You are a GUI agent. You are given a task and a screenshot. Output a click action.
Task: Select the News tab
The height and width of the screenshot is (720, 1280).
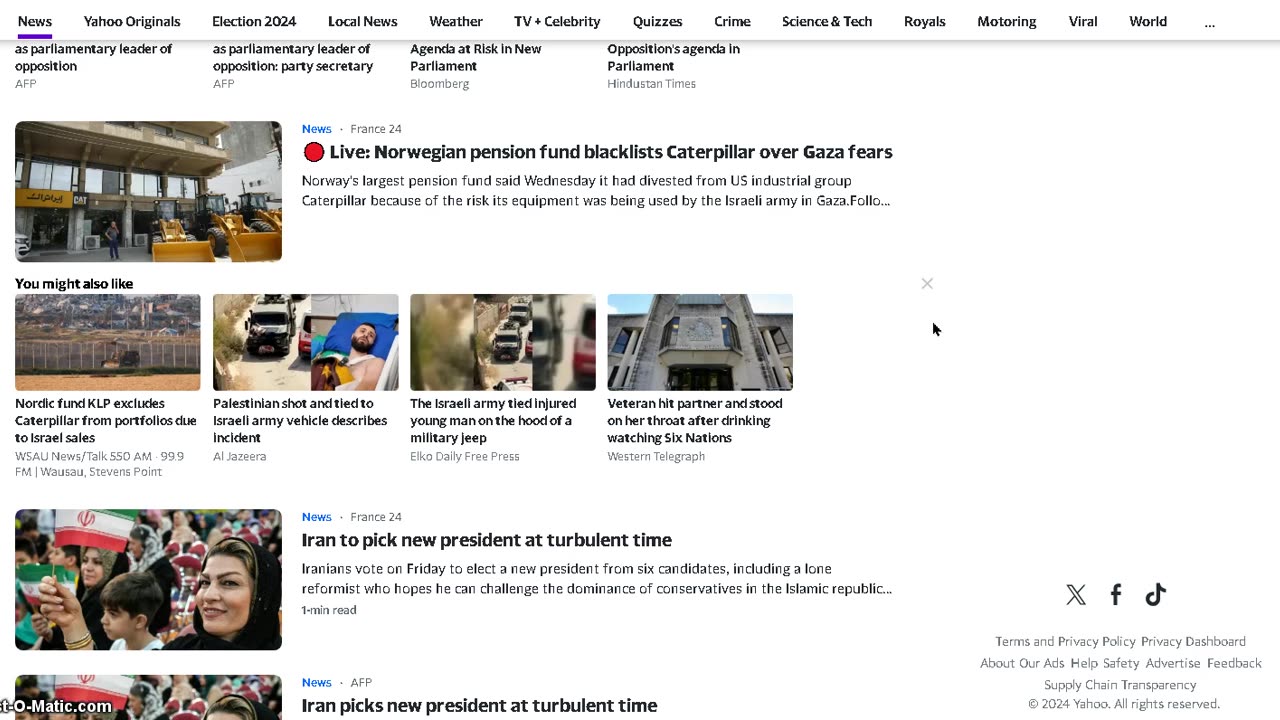[35, 21]
